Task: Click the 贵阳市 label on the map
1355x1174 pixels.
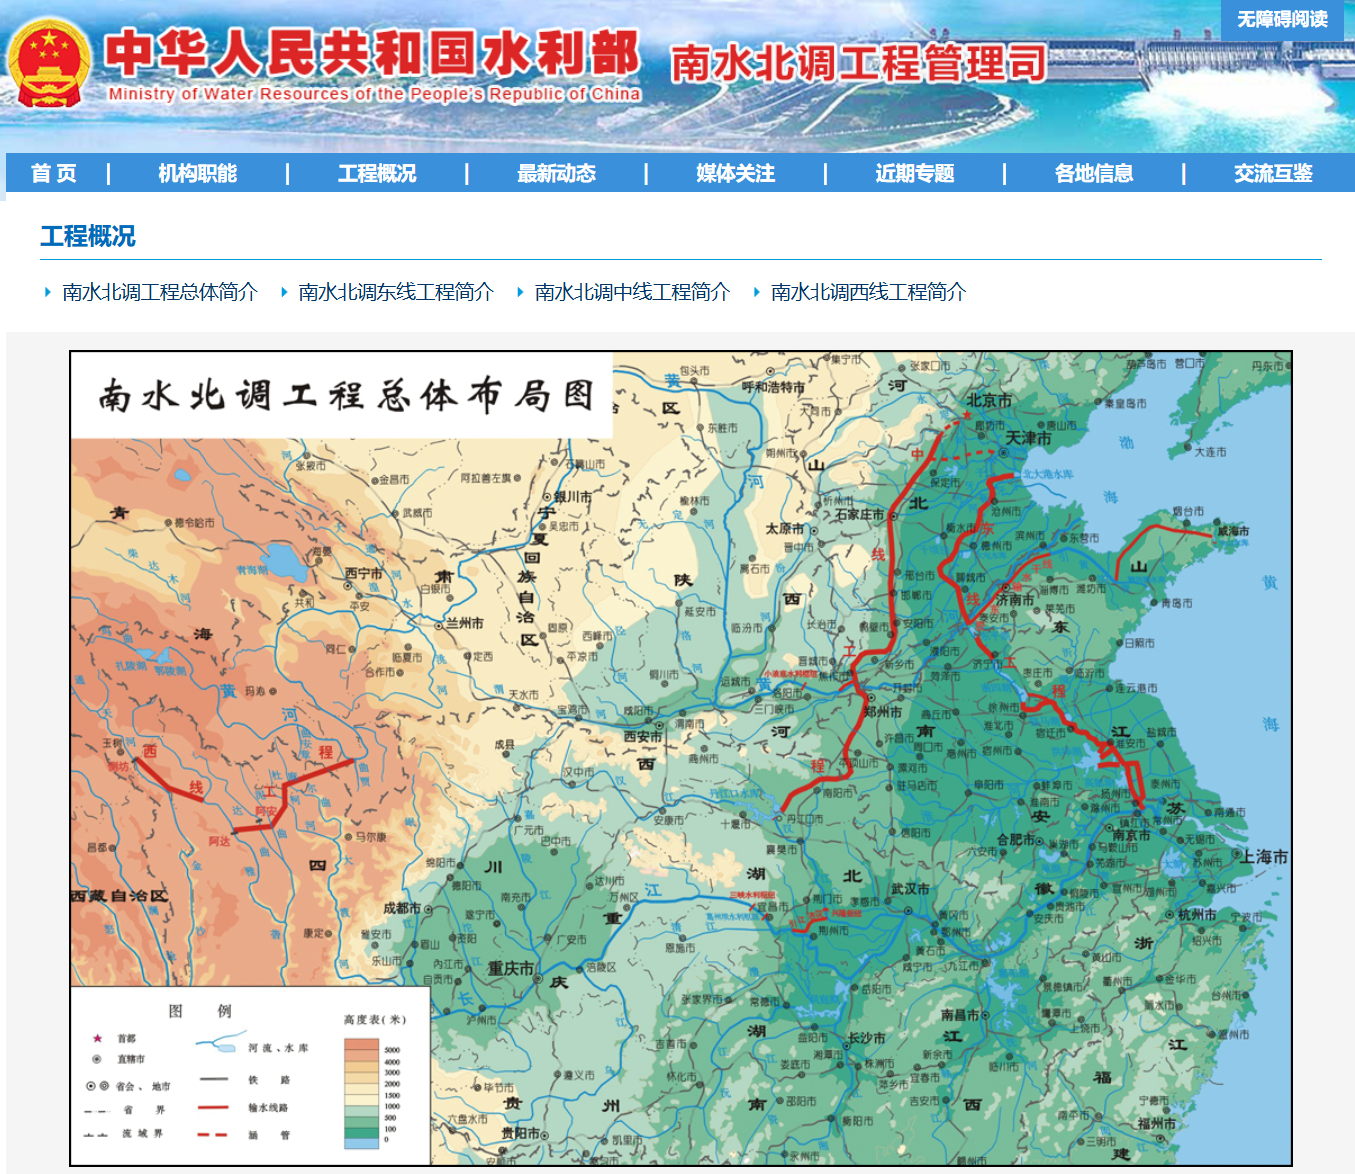Action: 520,1133
